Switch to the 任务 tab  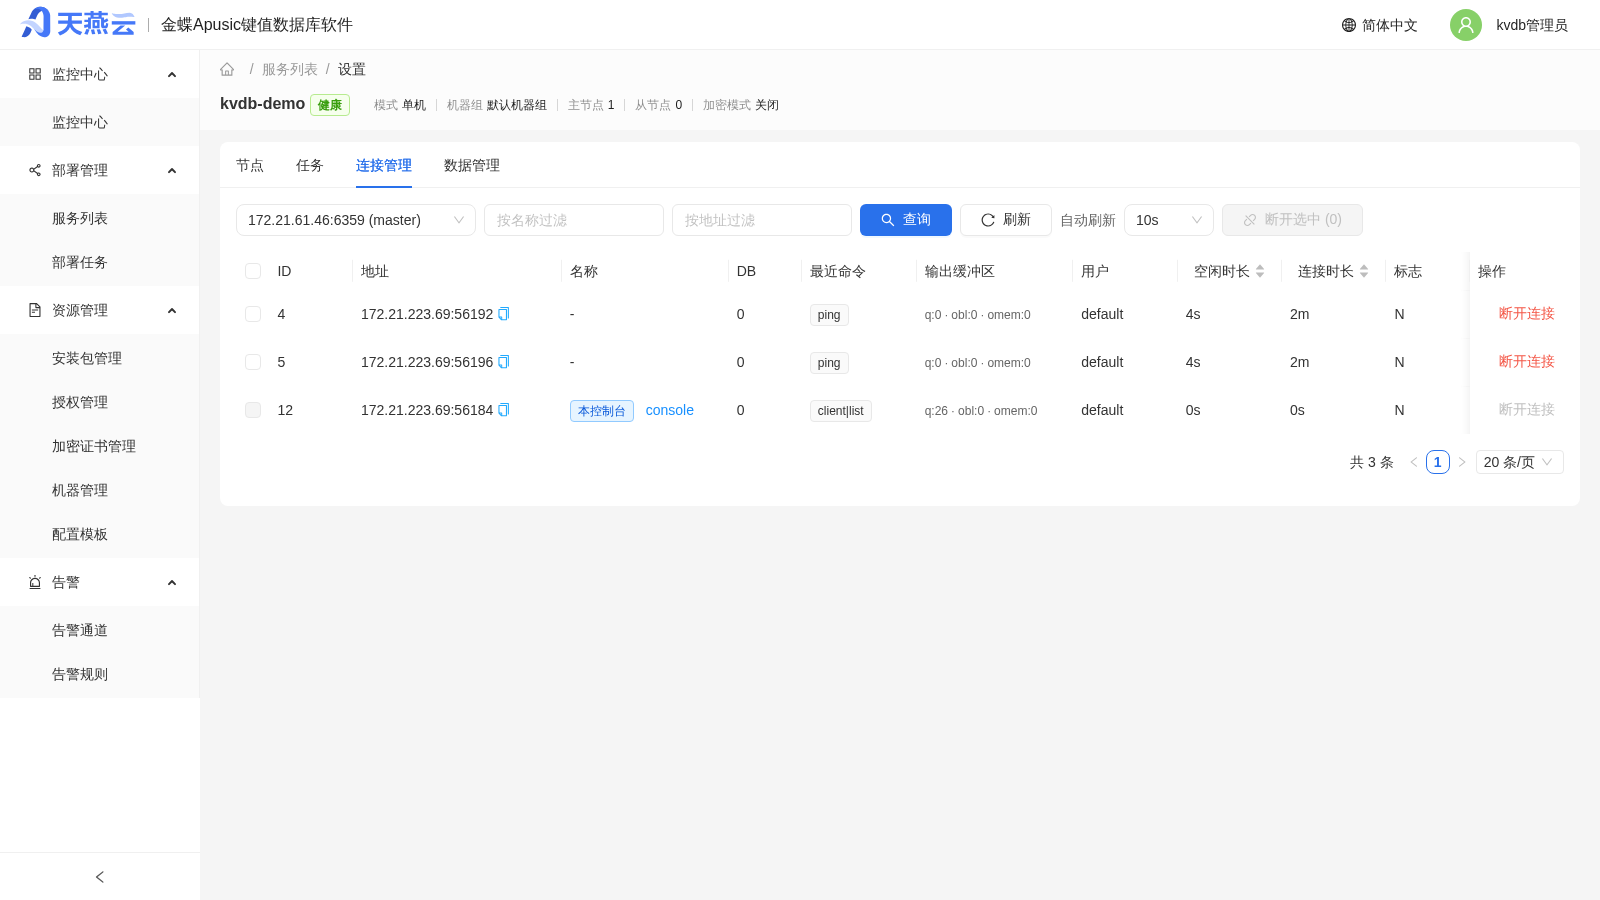click(x=310, y=165)
